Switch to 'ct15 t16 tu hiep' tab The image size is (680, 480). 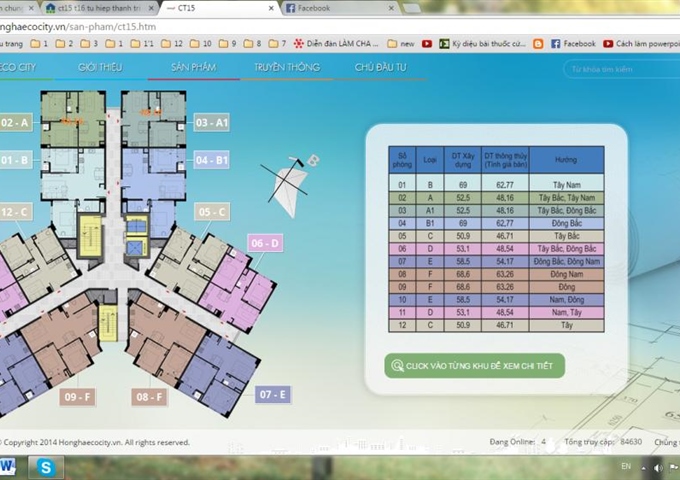pos(99,8)
